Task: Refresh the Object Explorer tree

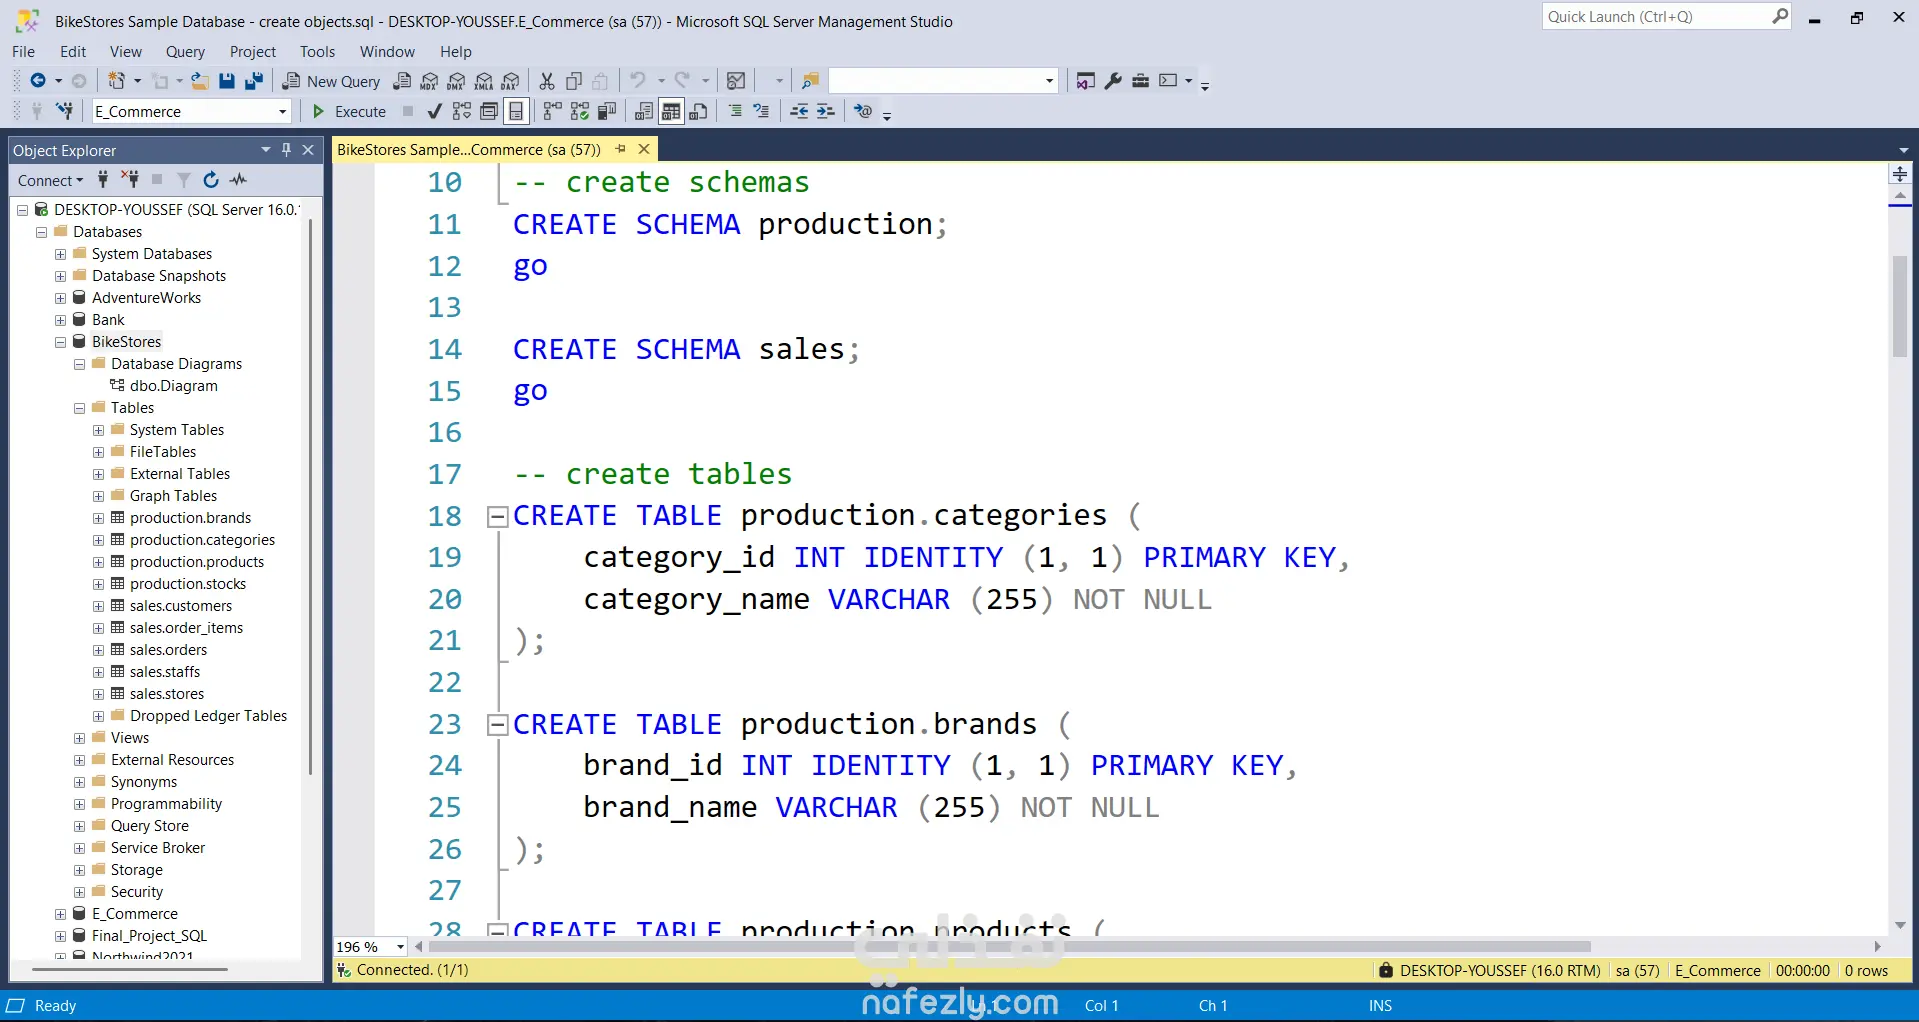Action: tap(211, 180)
